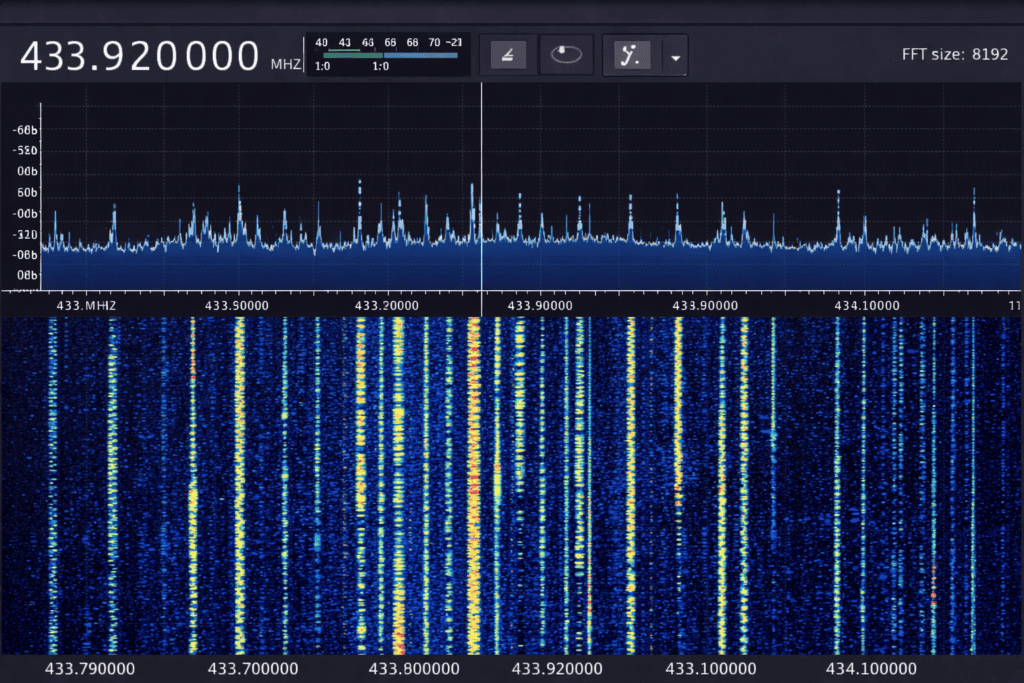Click the 434.10000 spectrum axis label
1024x683 pixels.
(x=867, y=306)
